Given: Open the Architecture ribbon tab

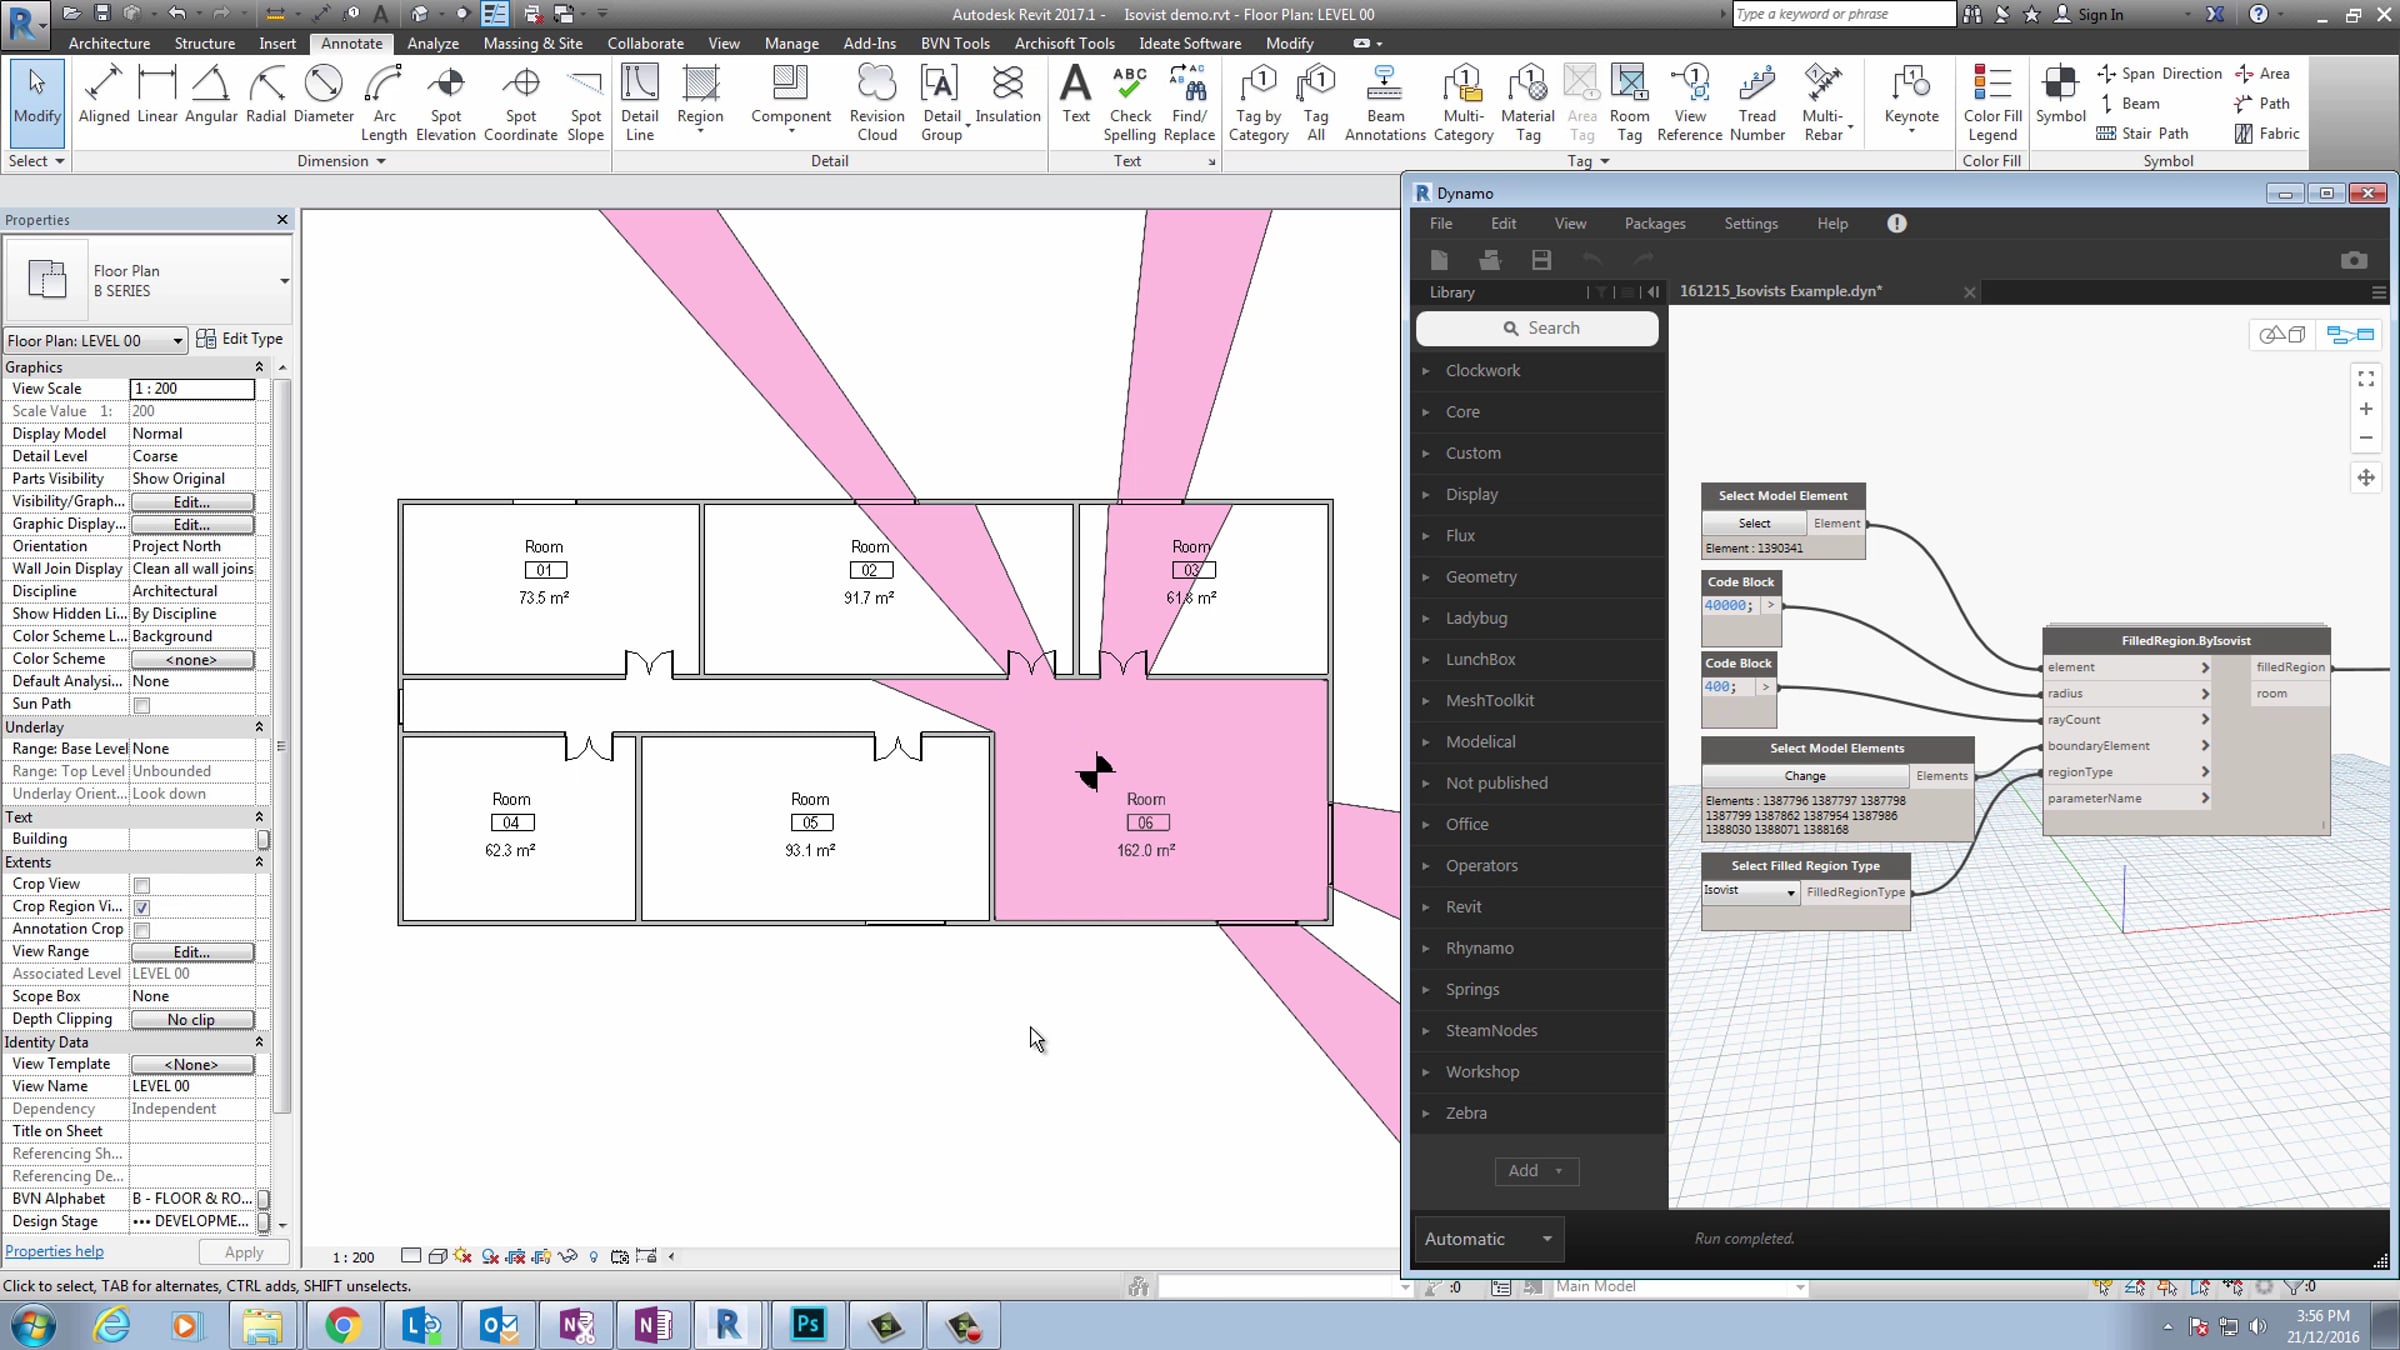Looking at the screenshot, I should pos(109,43).
